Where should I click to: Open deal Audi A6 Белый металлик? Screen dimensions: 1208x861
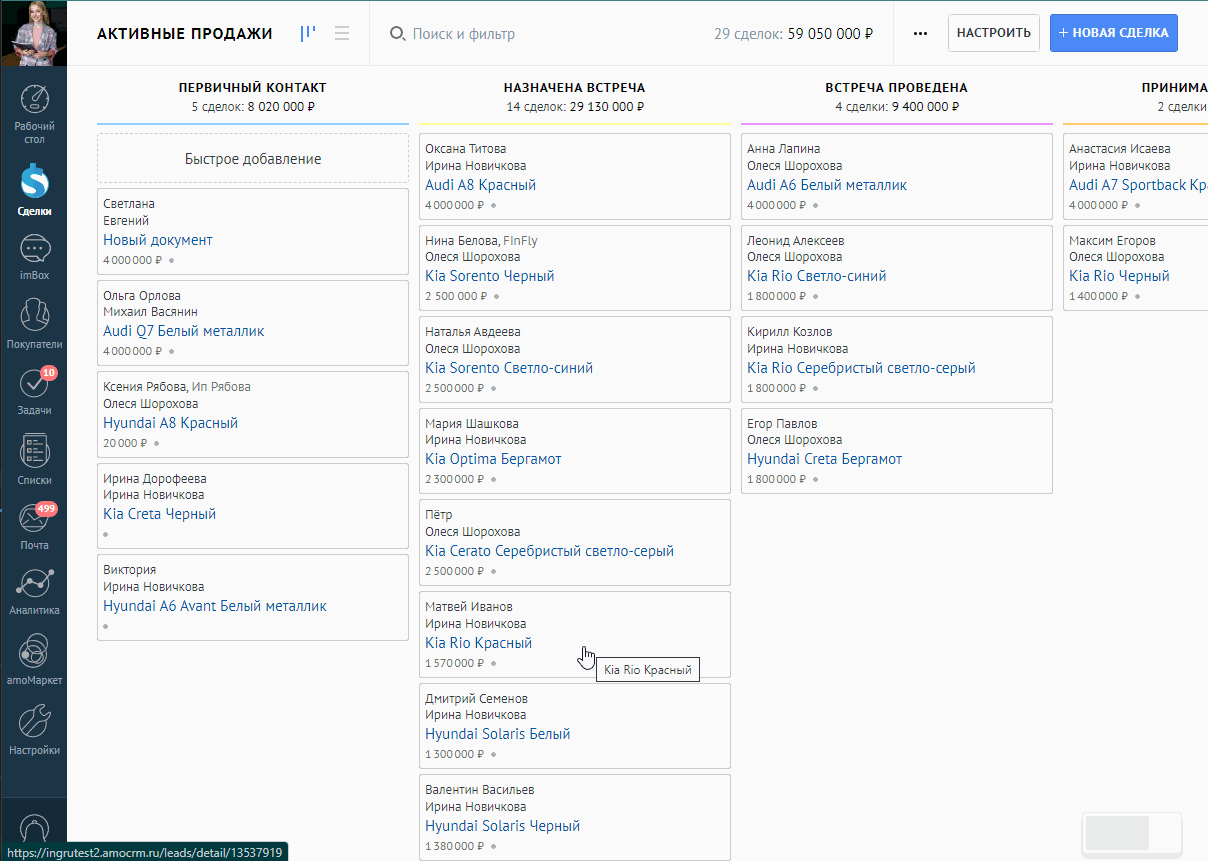click(827, 185)
